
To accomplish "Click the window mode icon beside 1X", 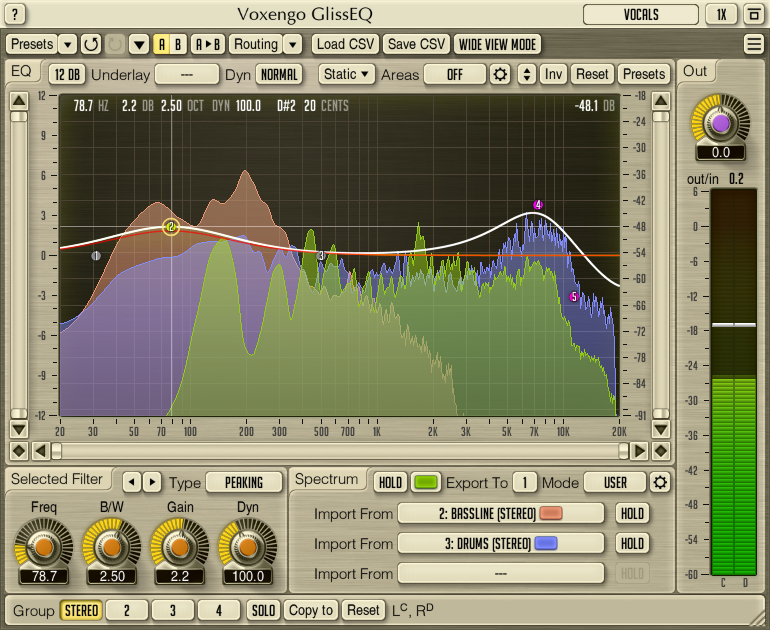I will 754,14.
